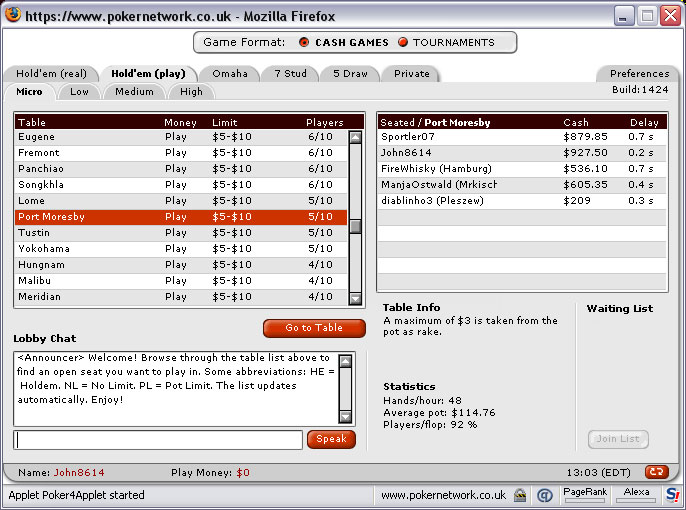Sort table list by Limit column header
Viewport: 686px width, 510px height.
click(x=224, y=122)
